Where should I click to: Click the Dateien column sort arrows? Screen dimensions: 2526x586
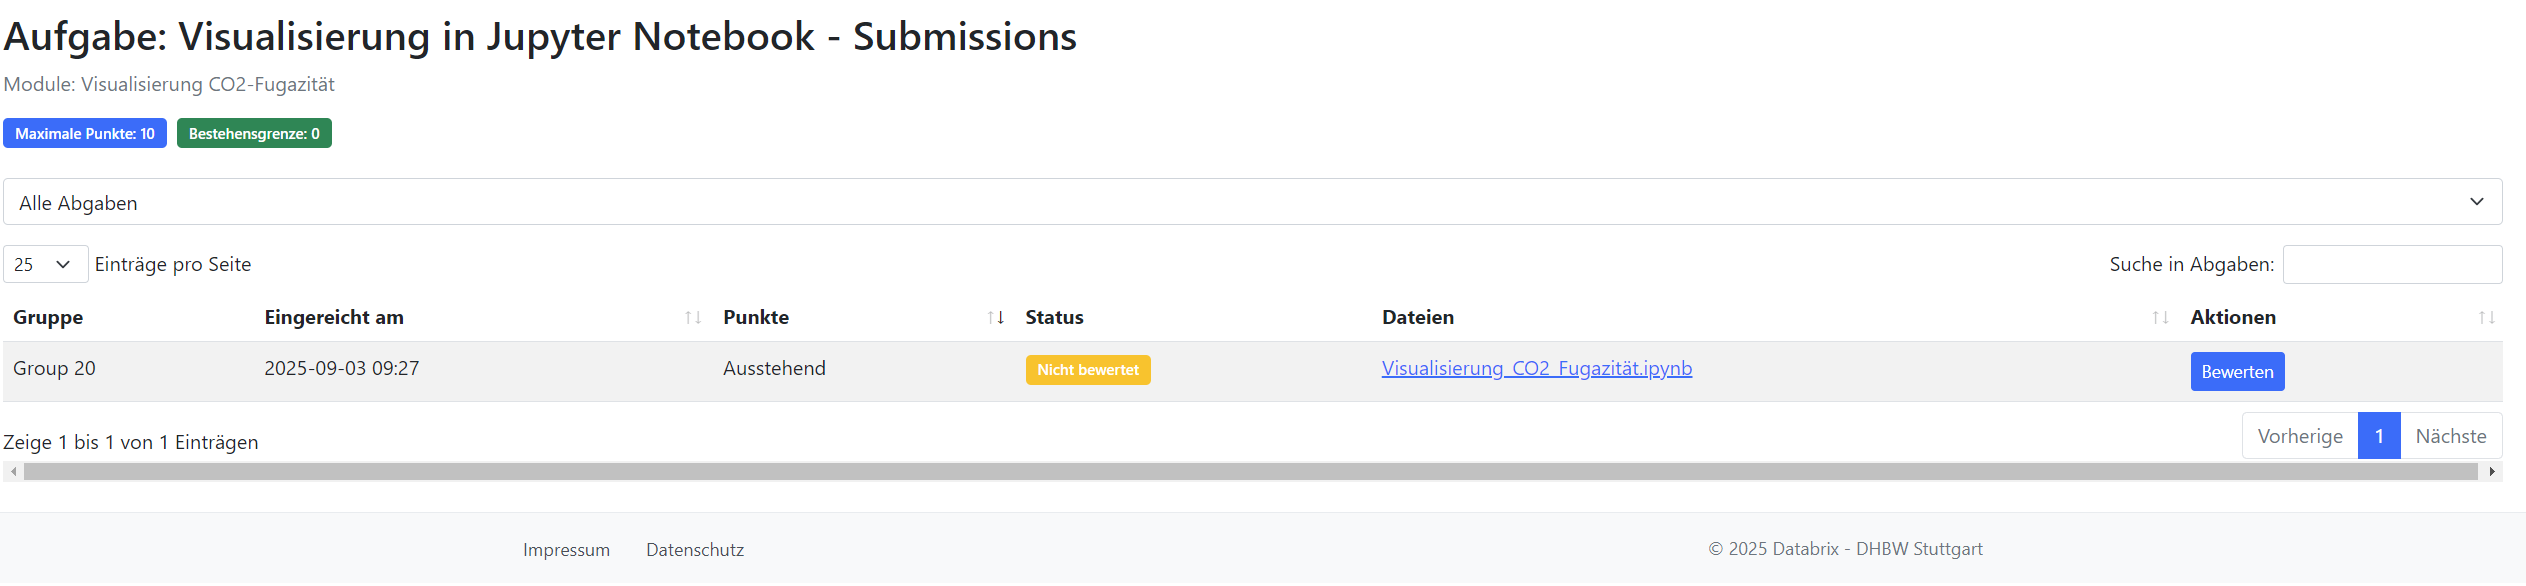point(2160,318)
